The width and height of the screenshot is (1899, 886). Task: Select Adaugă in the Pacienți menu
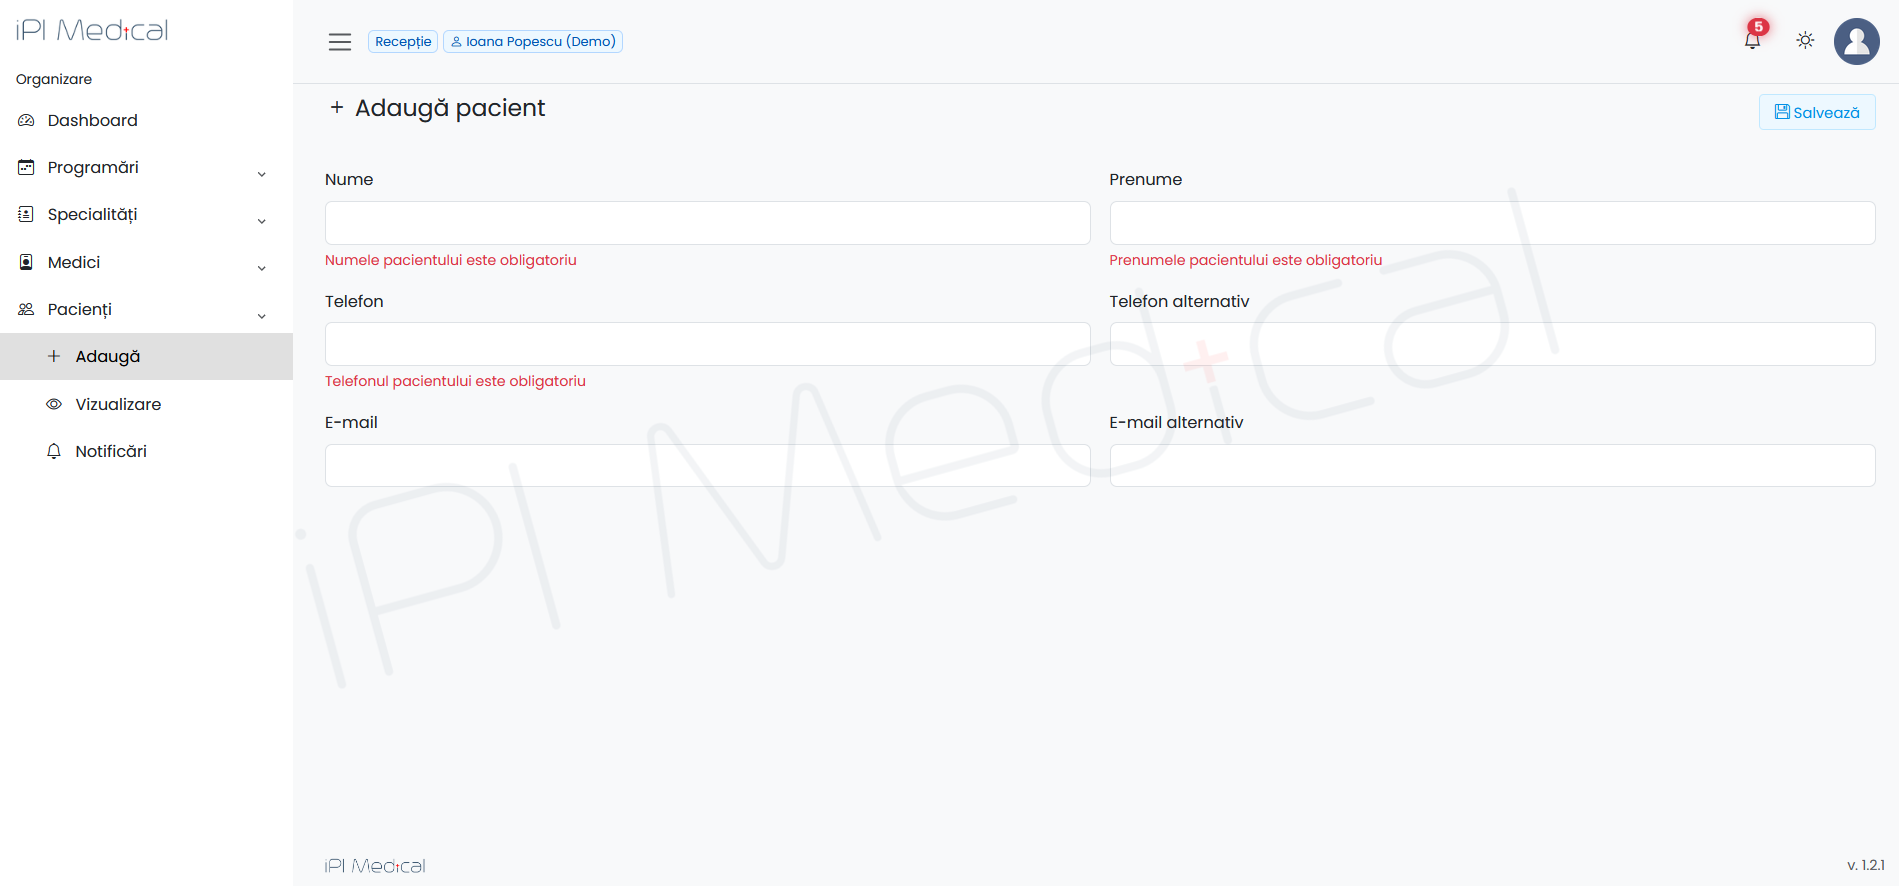click(108, 357)
